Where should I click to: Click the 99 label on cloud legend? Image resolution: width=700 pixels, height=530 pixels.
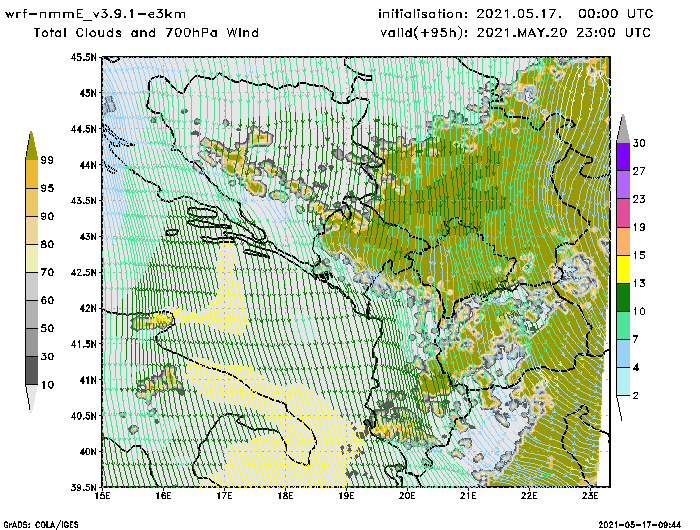pos(47,160)
